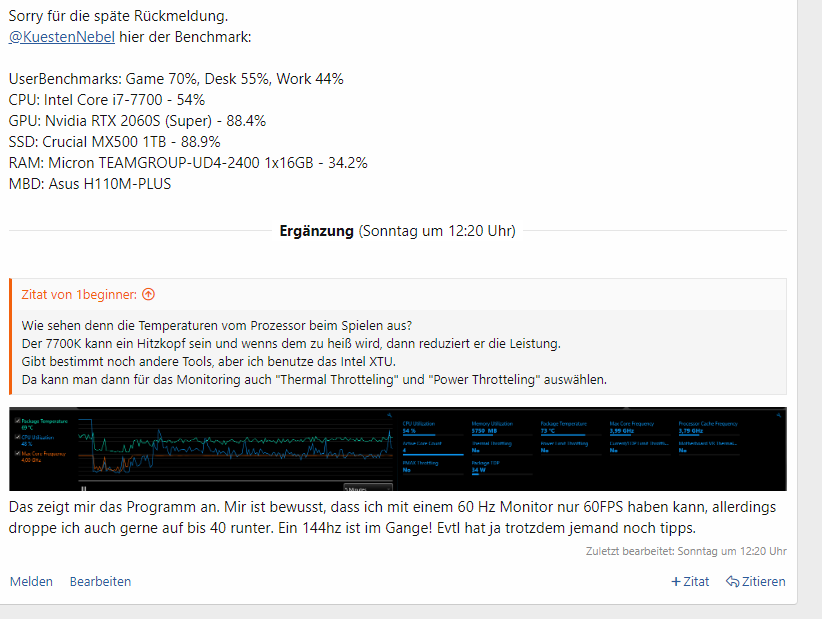Select the 'MBD: Asus H110M-PLUS' line
This screenshot has height=619, width=822.
tap(90, 184)
